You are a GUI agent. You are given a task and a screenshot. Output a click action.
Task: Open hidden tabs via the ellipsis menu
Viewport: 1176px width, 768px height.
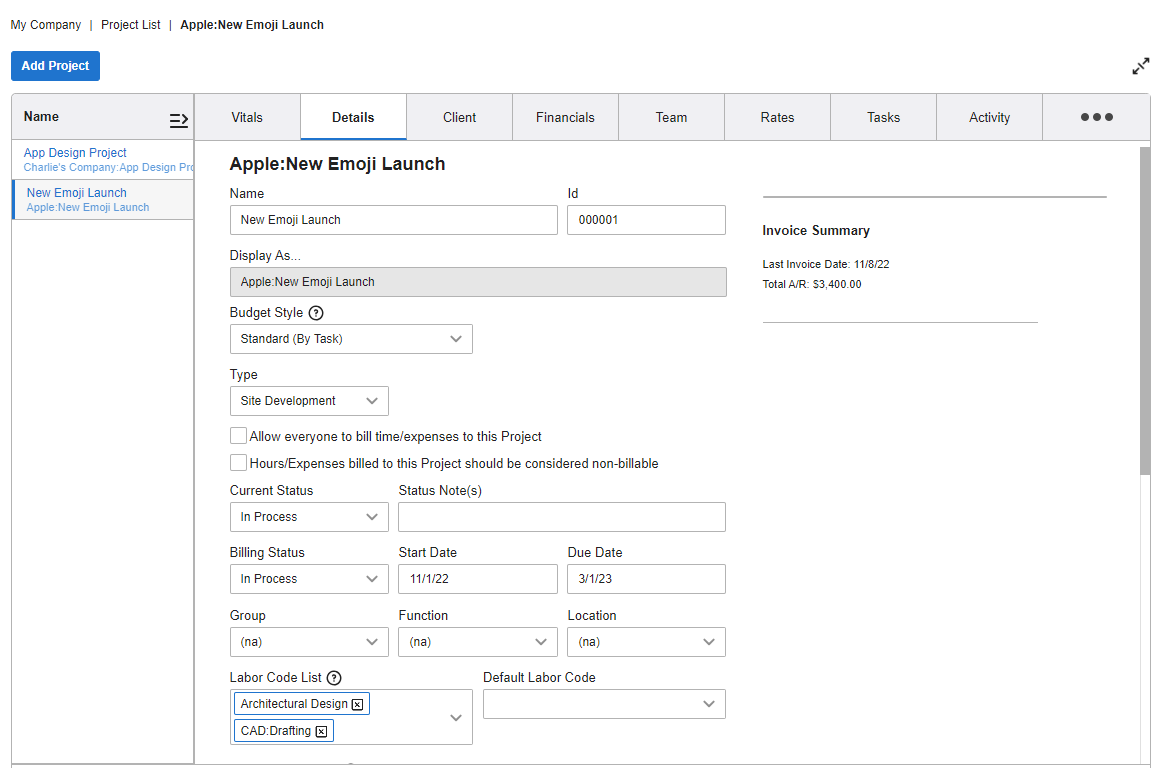tap(1096, 117)
